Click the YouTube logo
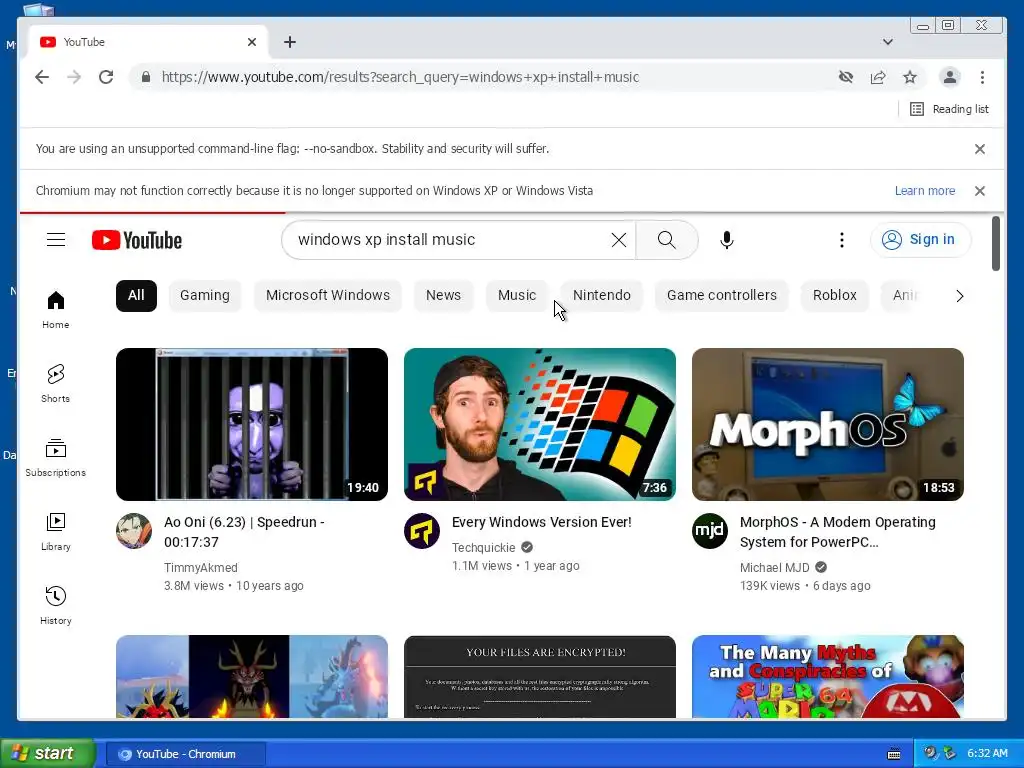The height and width of the screenshot is (768, 1024). (x=136, y=240)
